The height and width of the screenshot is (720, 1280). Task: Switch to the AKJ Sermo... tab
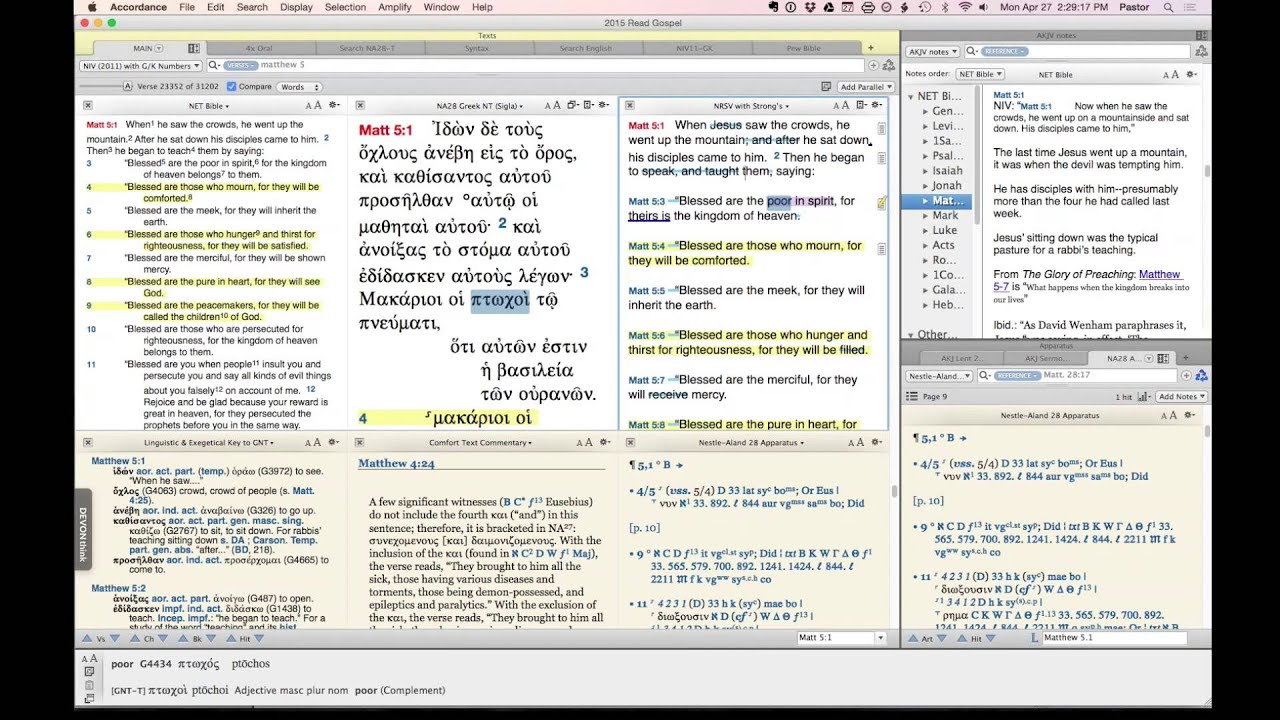click(x=1047, y=358)
